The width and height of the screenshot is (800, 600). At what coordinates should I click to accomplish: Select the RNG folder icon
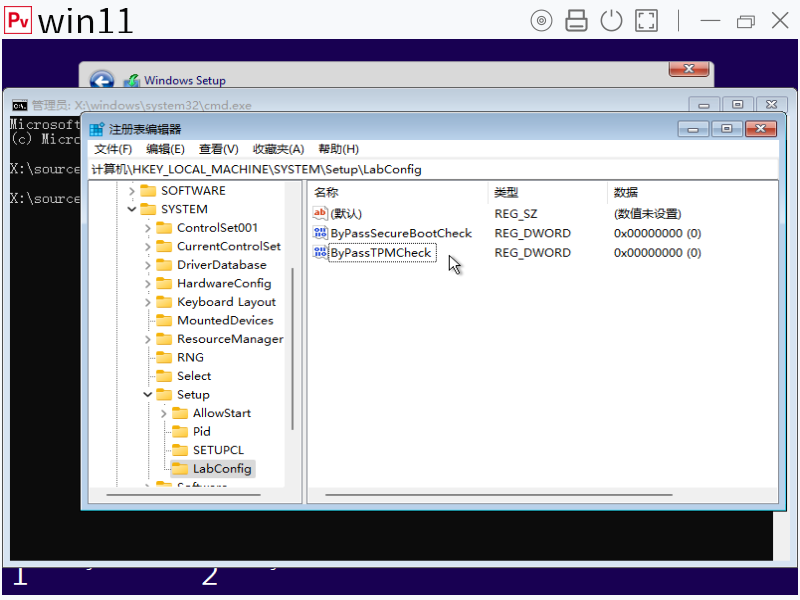coord(164,357)
